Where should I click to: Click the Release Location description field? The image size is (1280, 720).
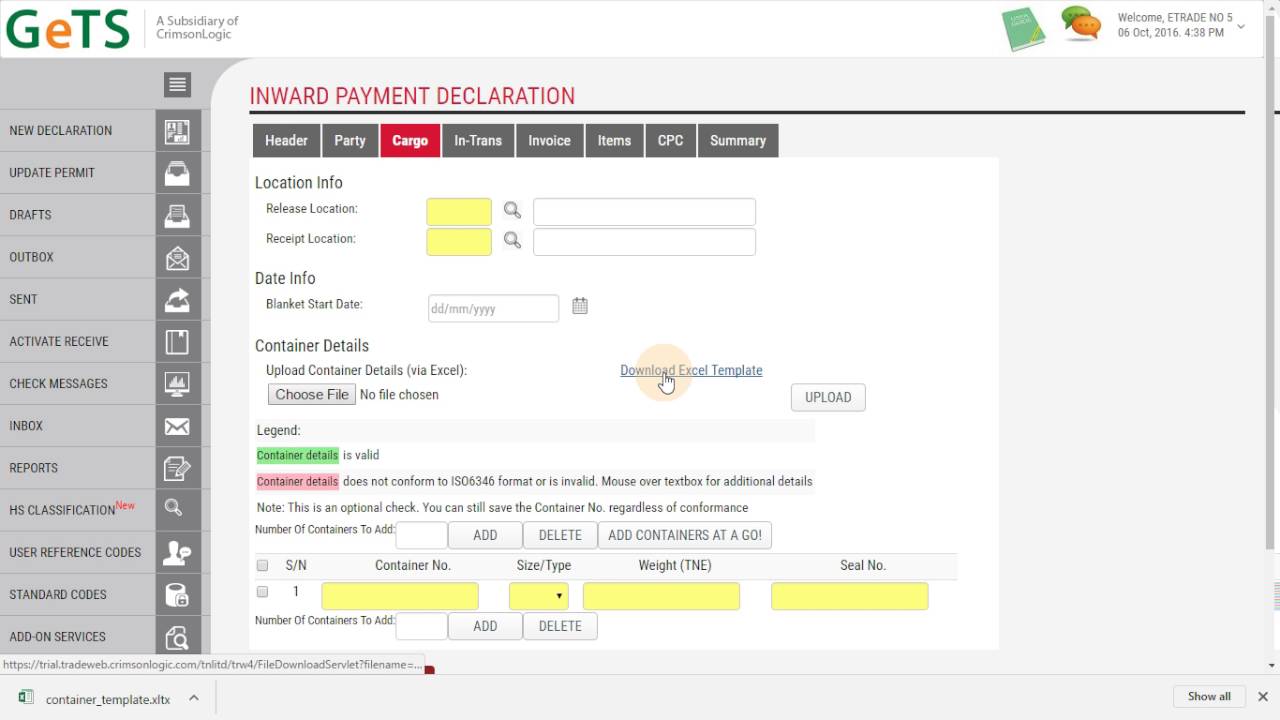click(644, 211)
